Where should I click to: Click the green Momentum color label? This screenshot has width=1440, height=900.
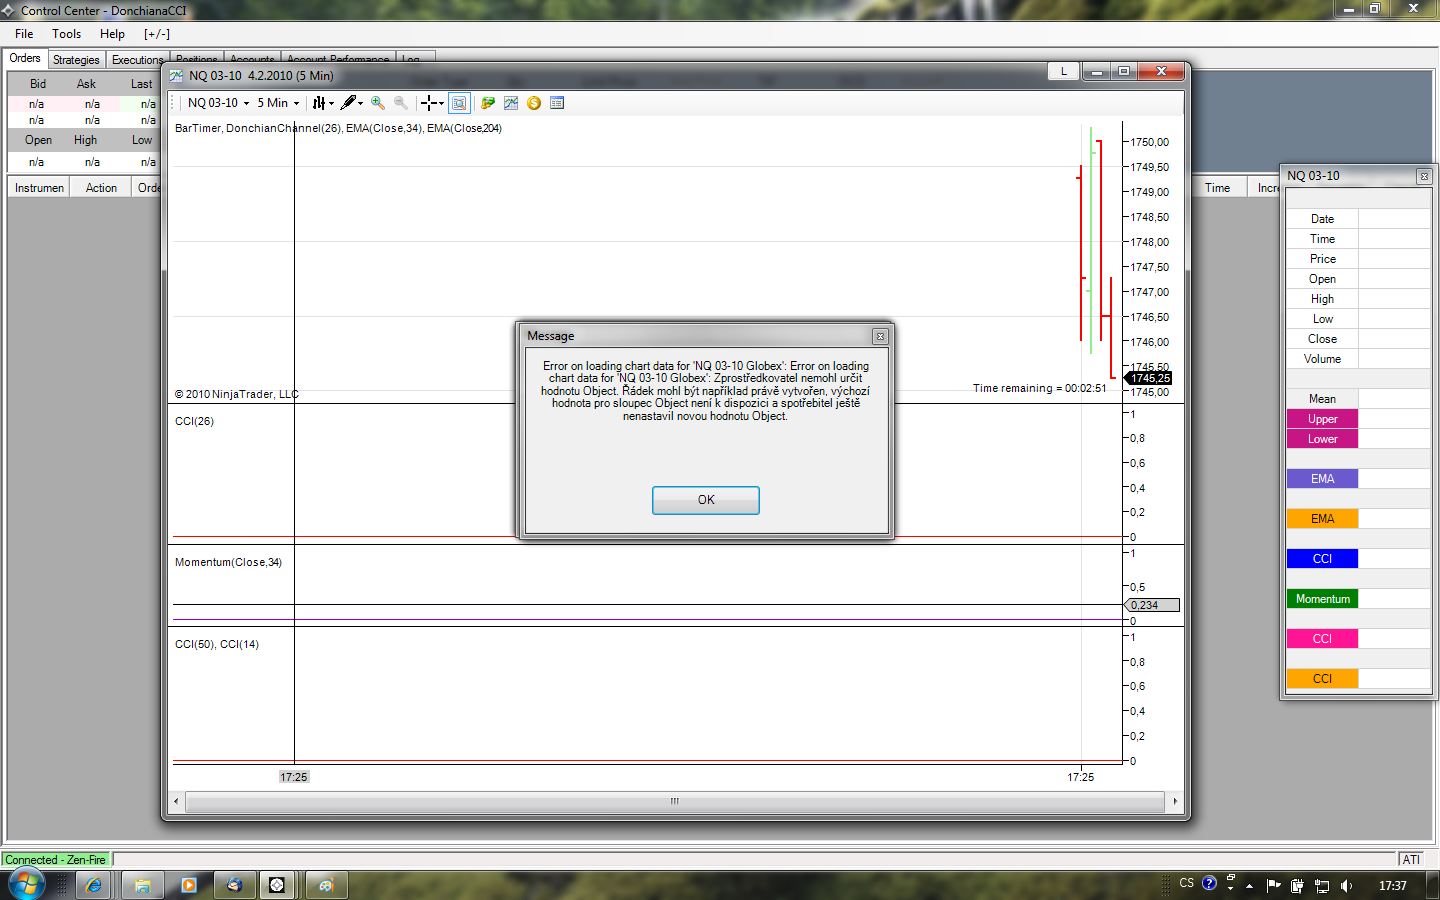click(1322, 599)
